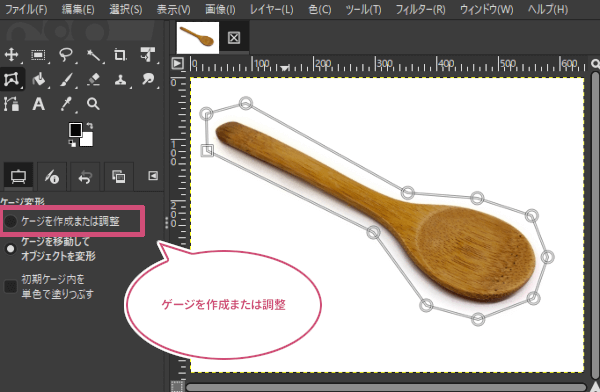The width and height of the screenshot is (600, 392).
Task: Open the レイヤー(L) menu
Action: pos(271,9)
